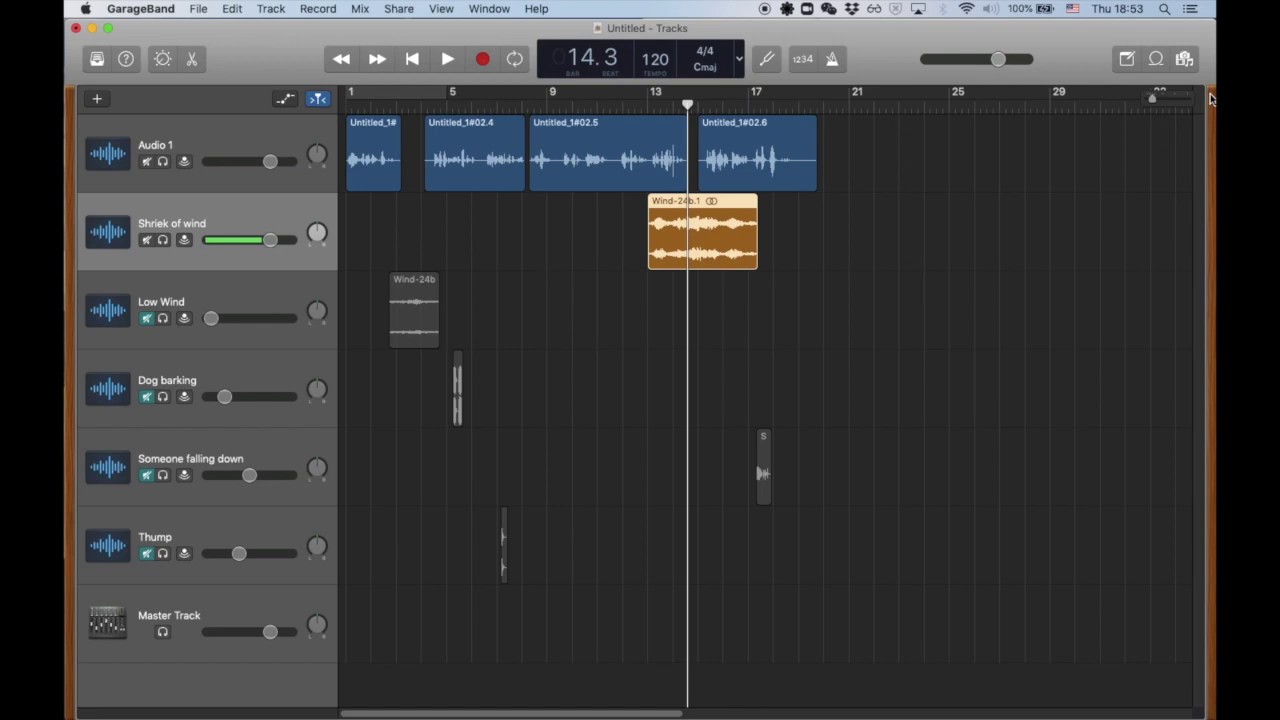Click the Fast Forward button
The width and height of the screenshot is (1280, 720).
[x=377, y=59]
